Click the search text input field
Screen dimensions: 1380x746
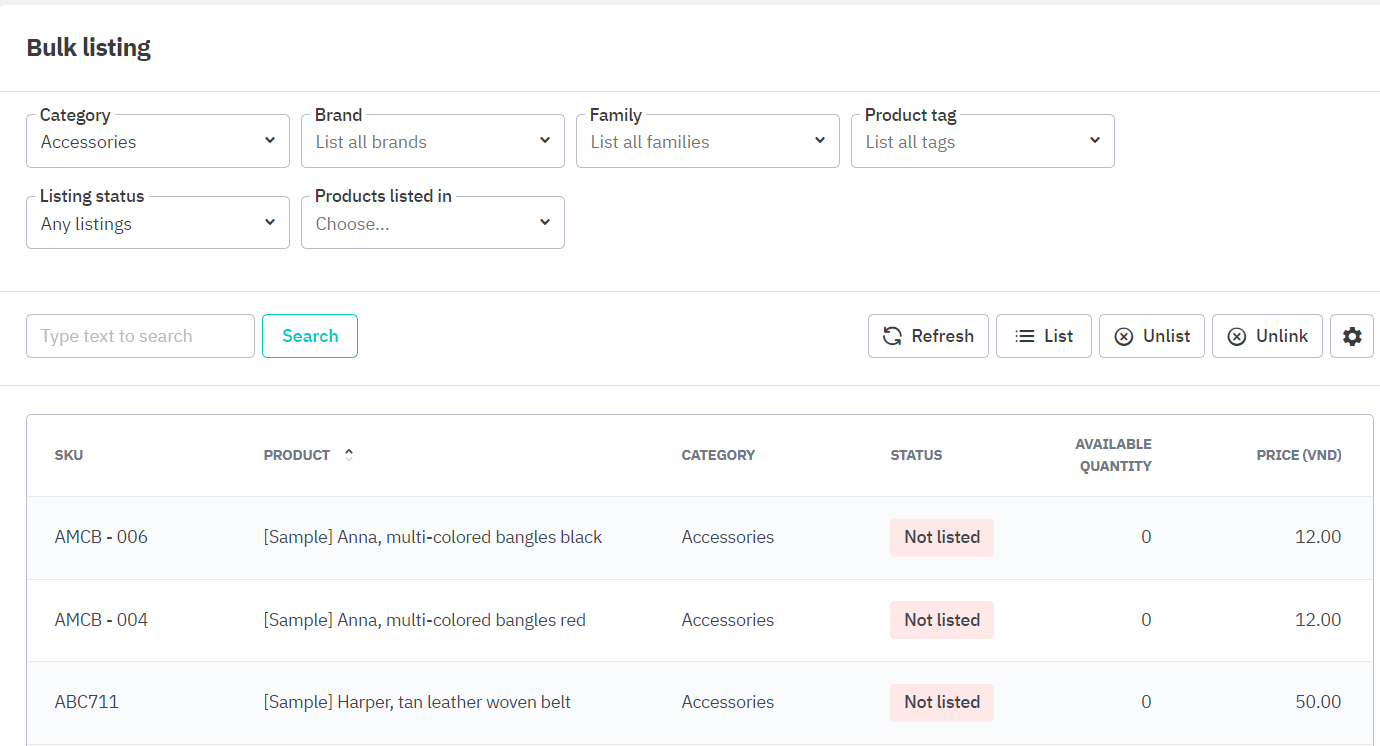pyautogui.click(x=140, y=336)
